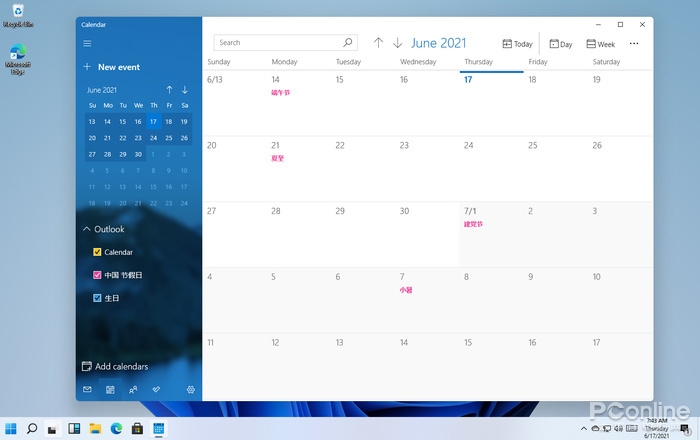Click Add calendars
This screenshot has height=440, width=700.
(x=115, y=366)
